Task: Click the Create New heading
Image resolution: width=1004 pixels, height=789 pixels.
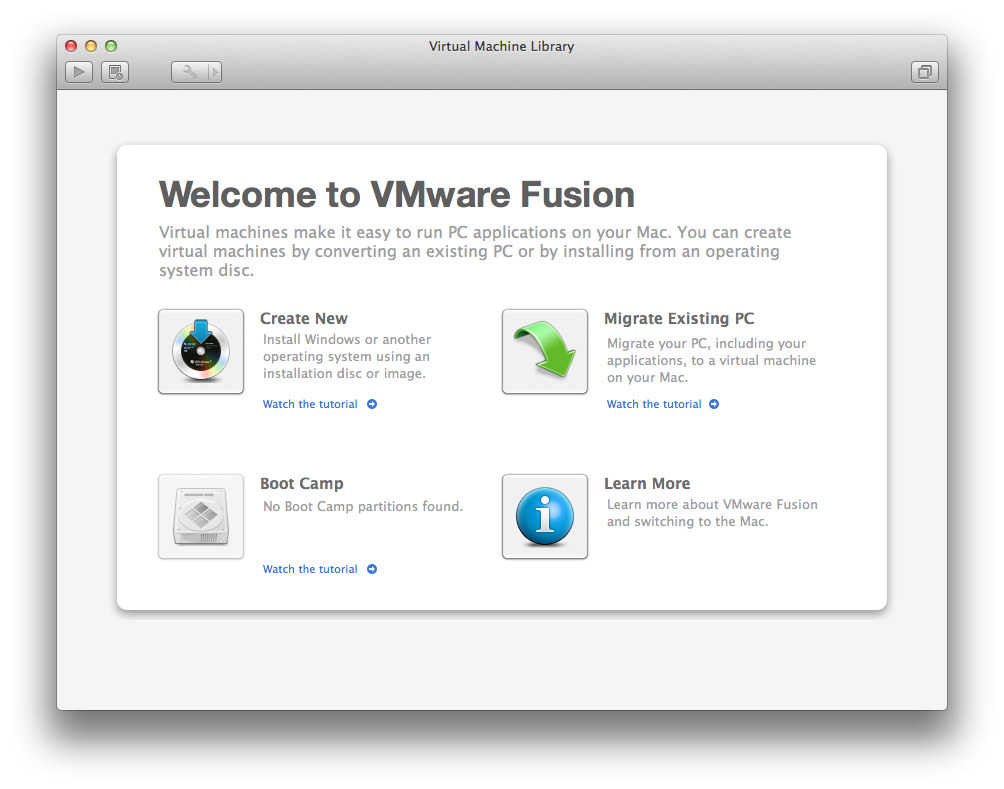Action: [x=304, y=318]
